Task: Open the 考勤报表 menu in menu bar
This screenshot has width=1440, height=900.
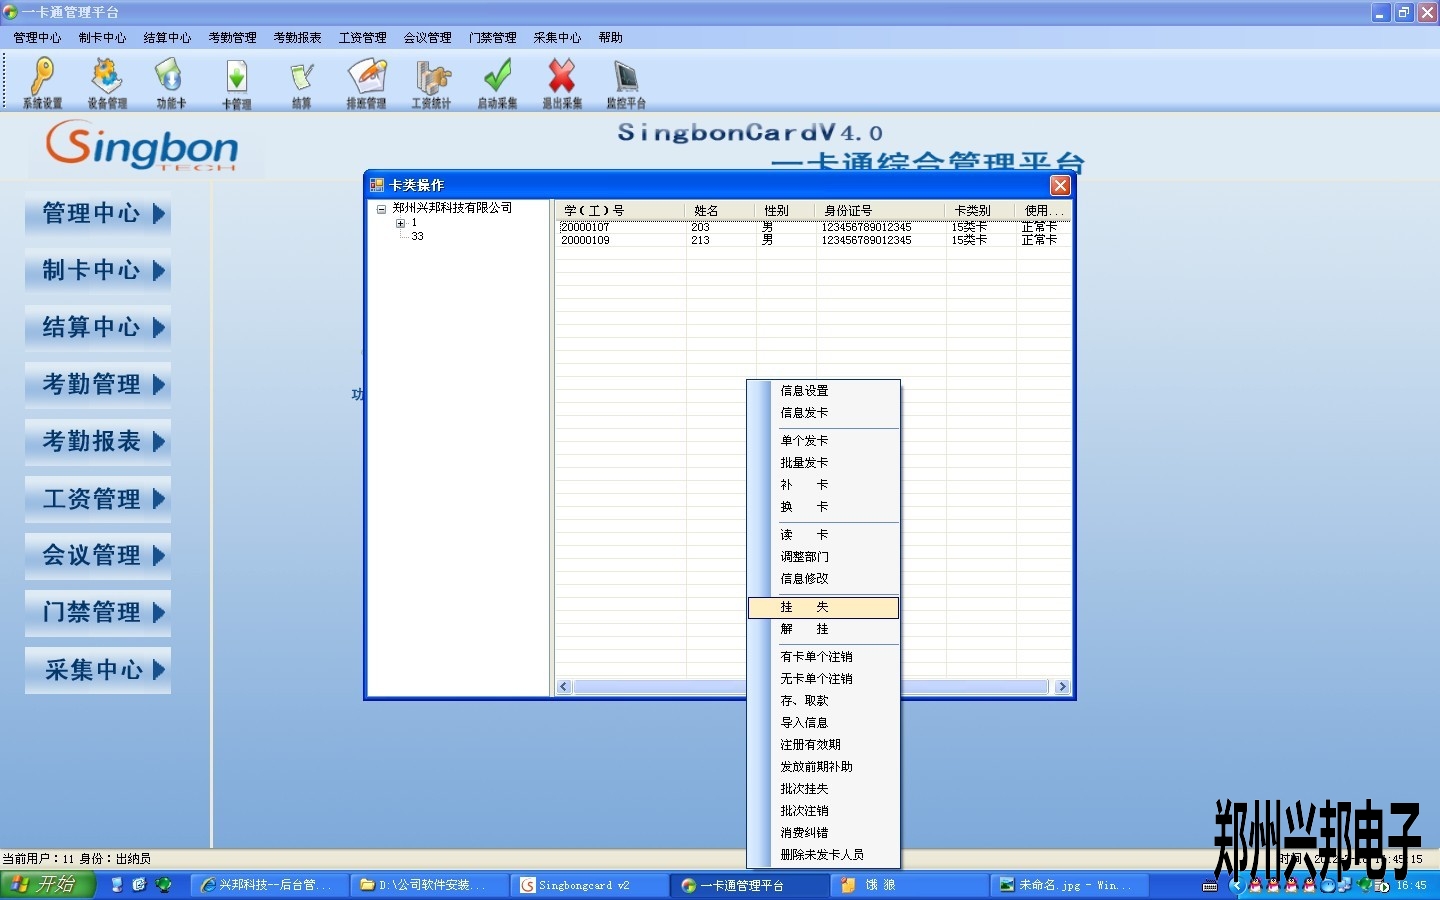Action: (297, 38)
